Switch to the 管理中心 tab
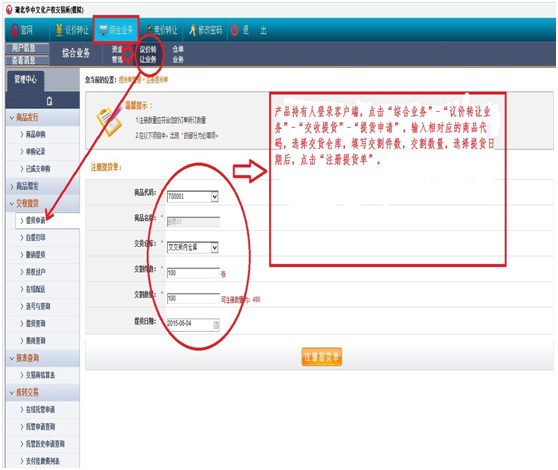The height and width of the screenshot is (470, 558). 25,79
